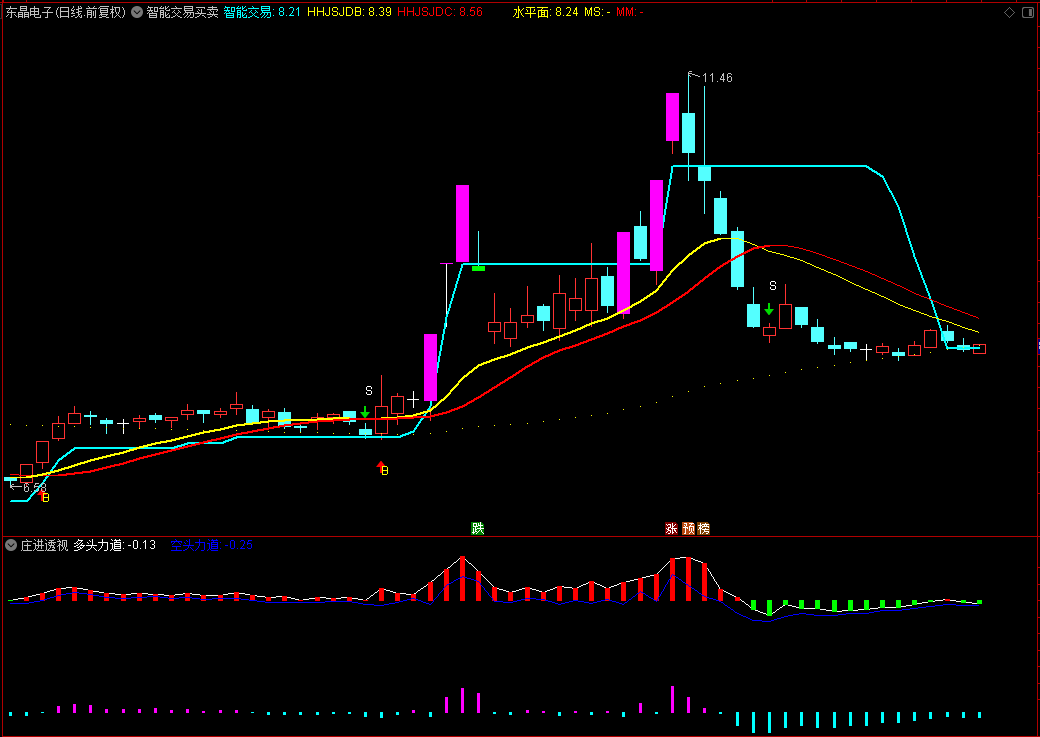
Task: Open the red 涨 event marker
Action: (x=671, y=528)
